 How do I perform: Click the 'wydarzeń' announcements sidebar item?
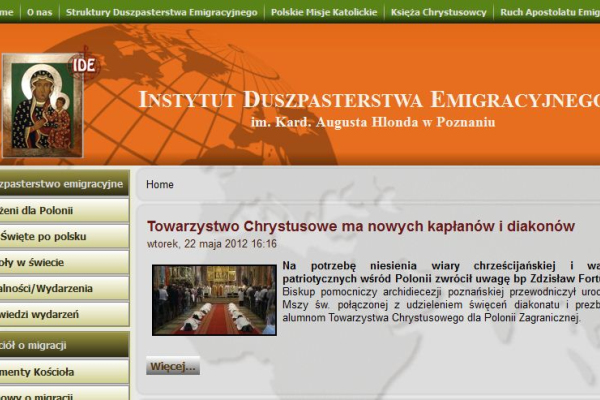pyautogui.click(x=62, y=315)
